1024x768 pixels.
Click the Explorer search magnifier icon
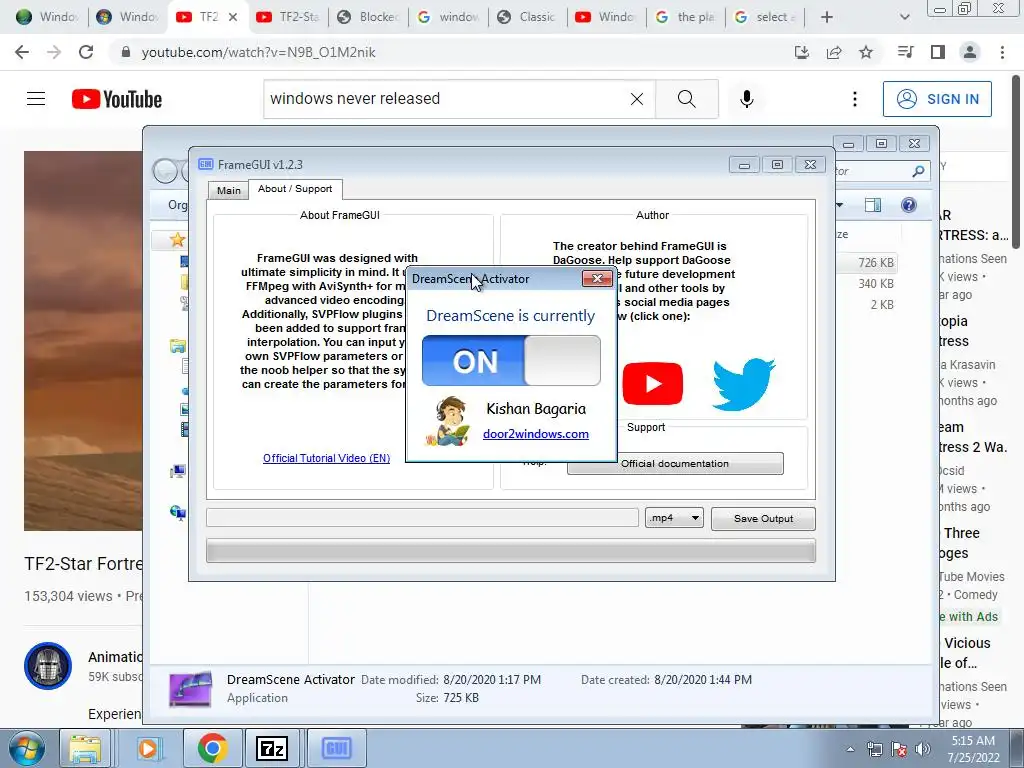click(918, 171)
